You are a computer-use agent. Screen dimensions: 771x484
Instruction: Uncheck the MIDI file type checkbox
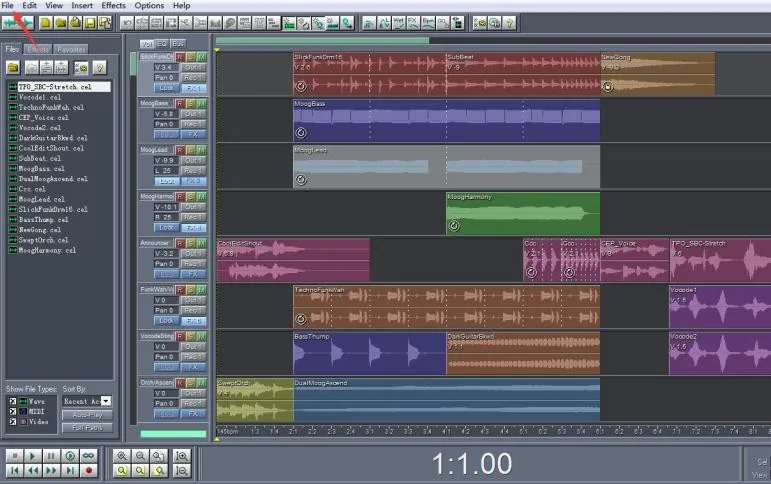point(12,410)
